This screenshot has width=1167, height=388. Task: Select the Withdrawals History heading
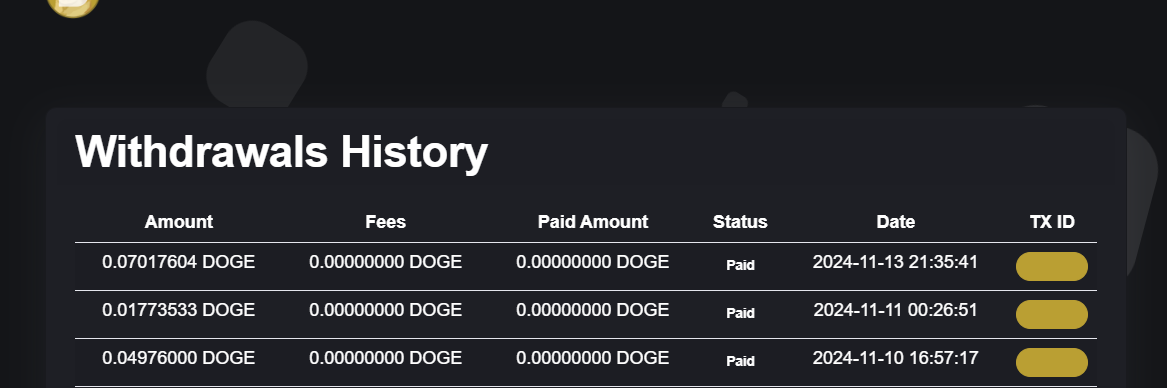[281, 152]
